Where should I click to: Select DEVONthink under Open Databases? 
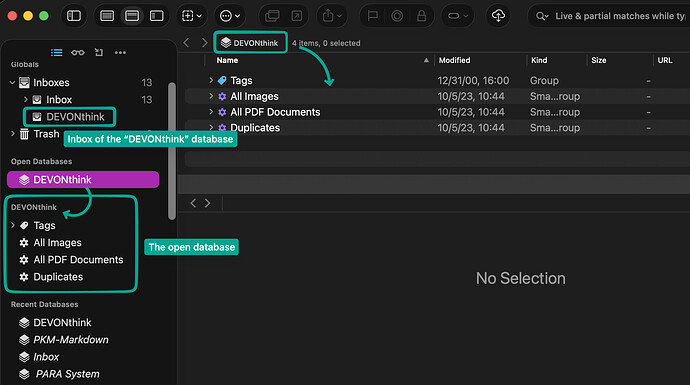[83, 180]
